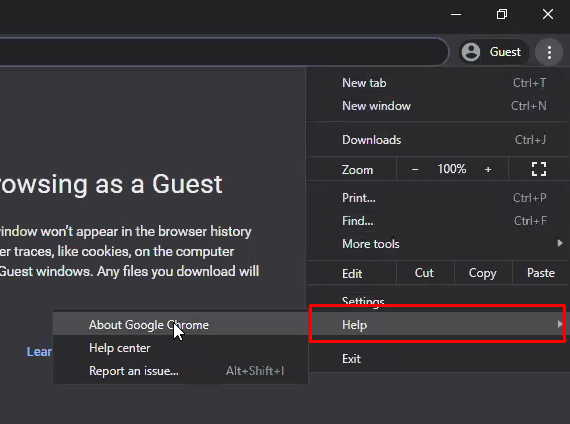Open the Chrome three-dot menu button
Viewport: 570px width, 424px height.
pyautogui.click(x=549, y=52)
